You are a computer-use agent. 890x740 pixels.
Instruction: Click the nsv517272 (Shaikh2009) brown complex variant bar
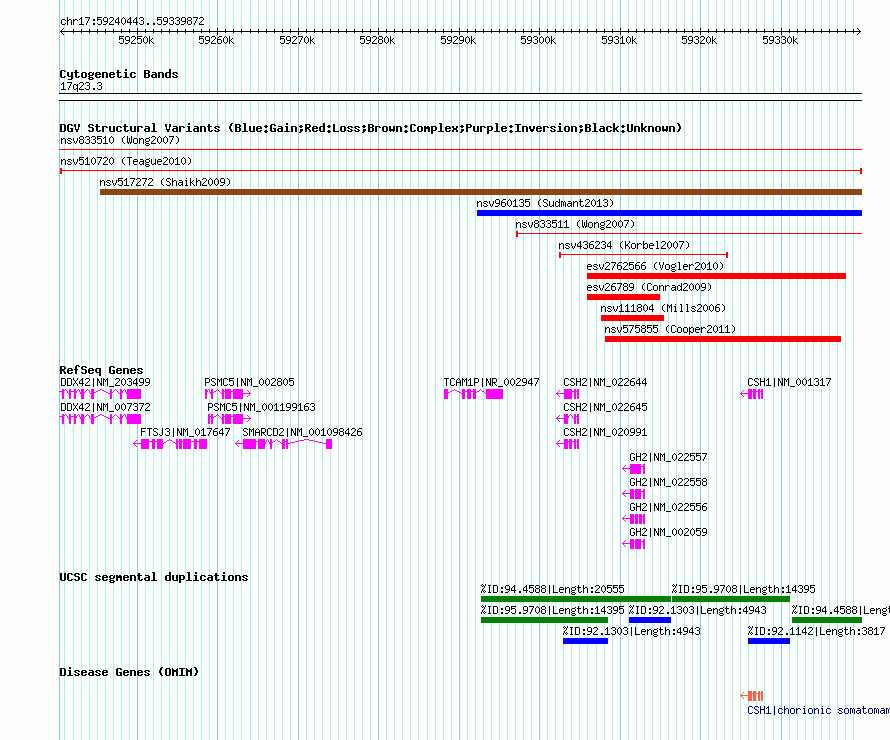[481, 192]
